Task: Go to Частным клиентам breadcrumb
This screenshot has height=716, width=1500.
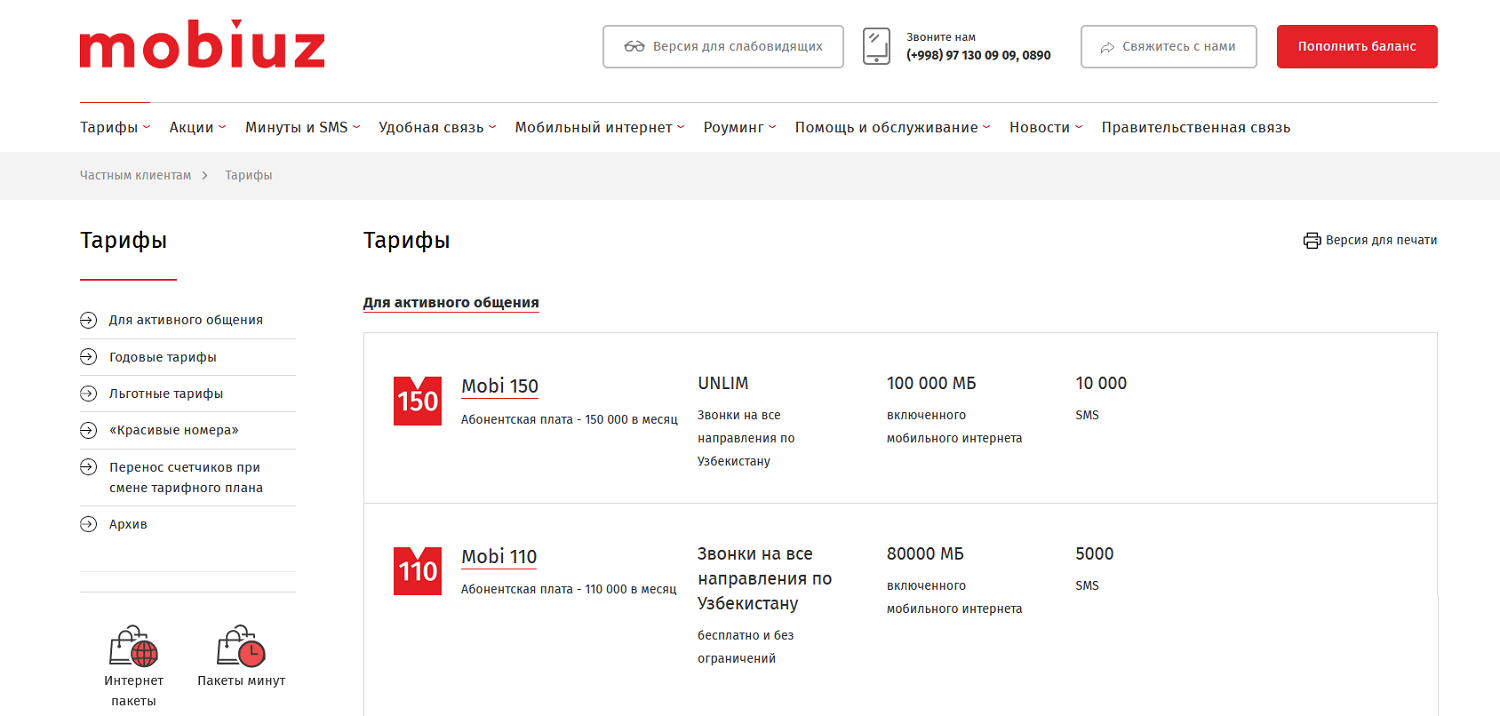Action: pyautogui.click(x=135, y=175)
